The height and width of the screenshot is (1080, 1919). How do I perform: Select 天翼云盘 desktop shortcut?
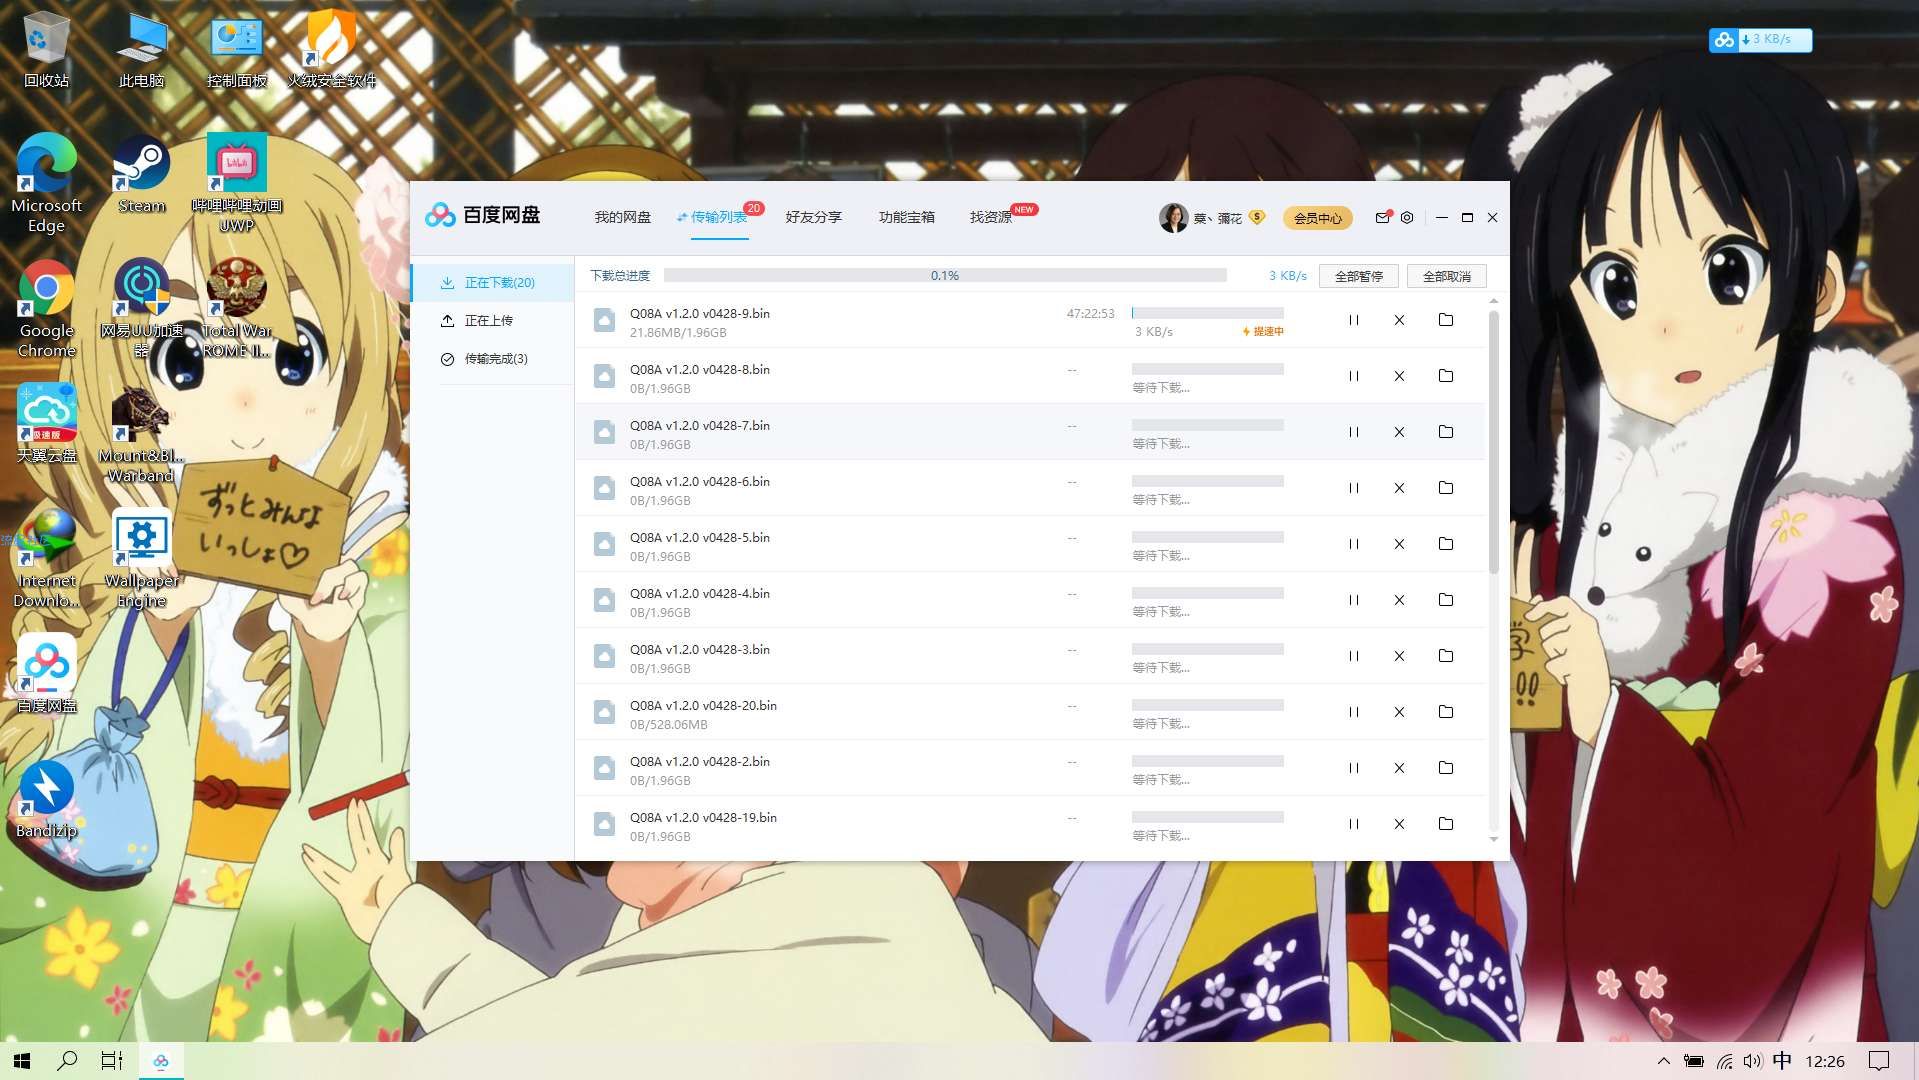(46, 425)
